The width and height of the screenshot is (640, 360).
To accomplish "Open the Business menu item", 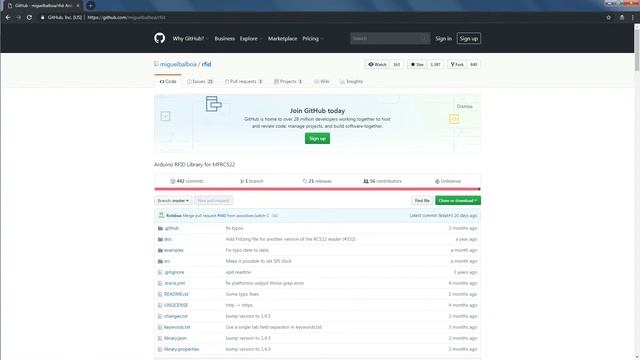I will [x=224, y=38].
